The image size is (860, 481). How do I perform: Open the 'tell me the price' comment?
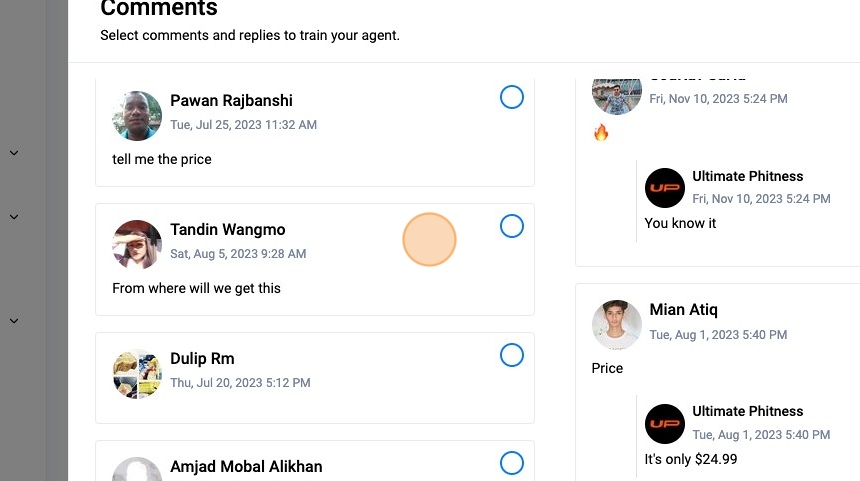[x=162, y=159]
